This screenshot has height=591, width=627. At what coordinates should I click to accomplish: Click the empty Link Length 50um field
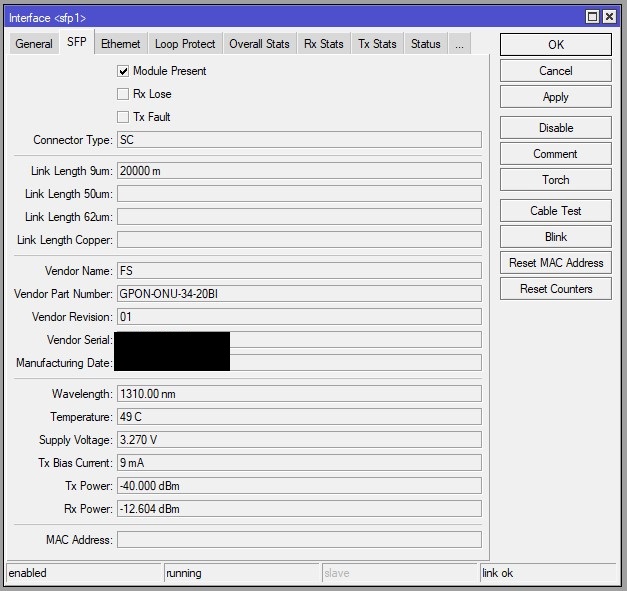[299, 194]
